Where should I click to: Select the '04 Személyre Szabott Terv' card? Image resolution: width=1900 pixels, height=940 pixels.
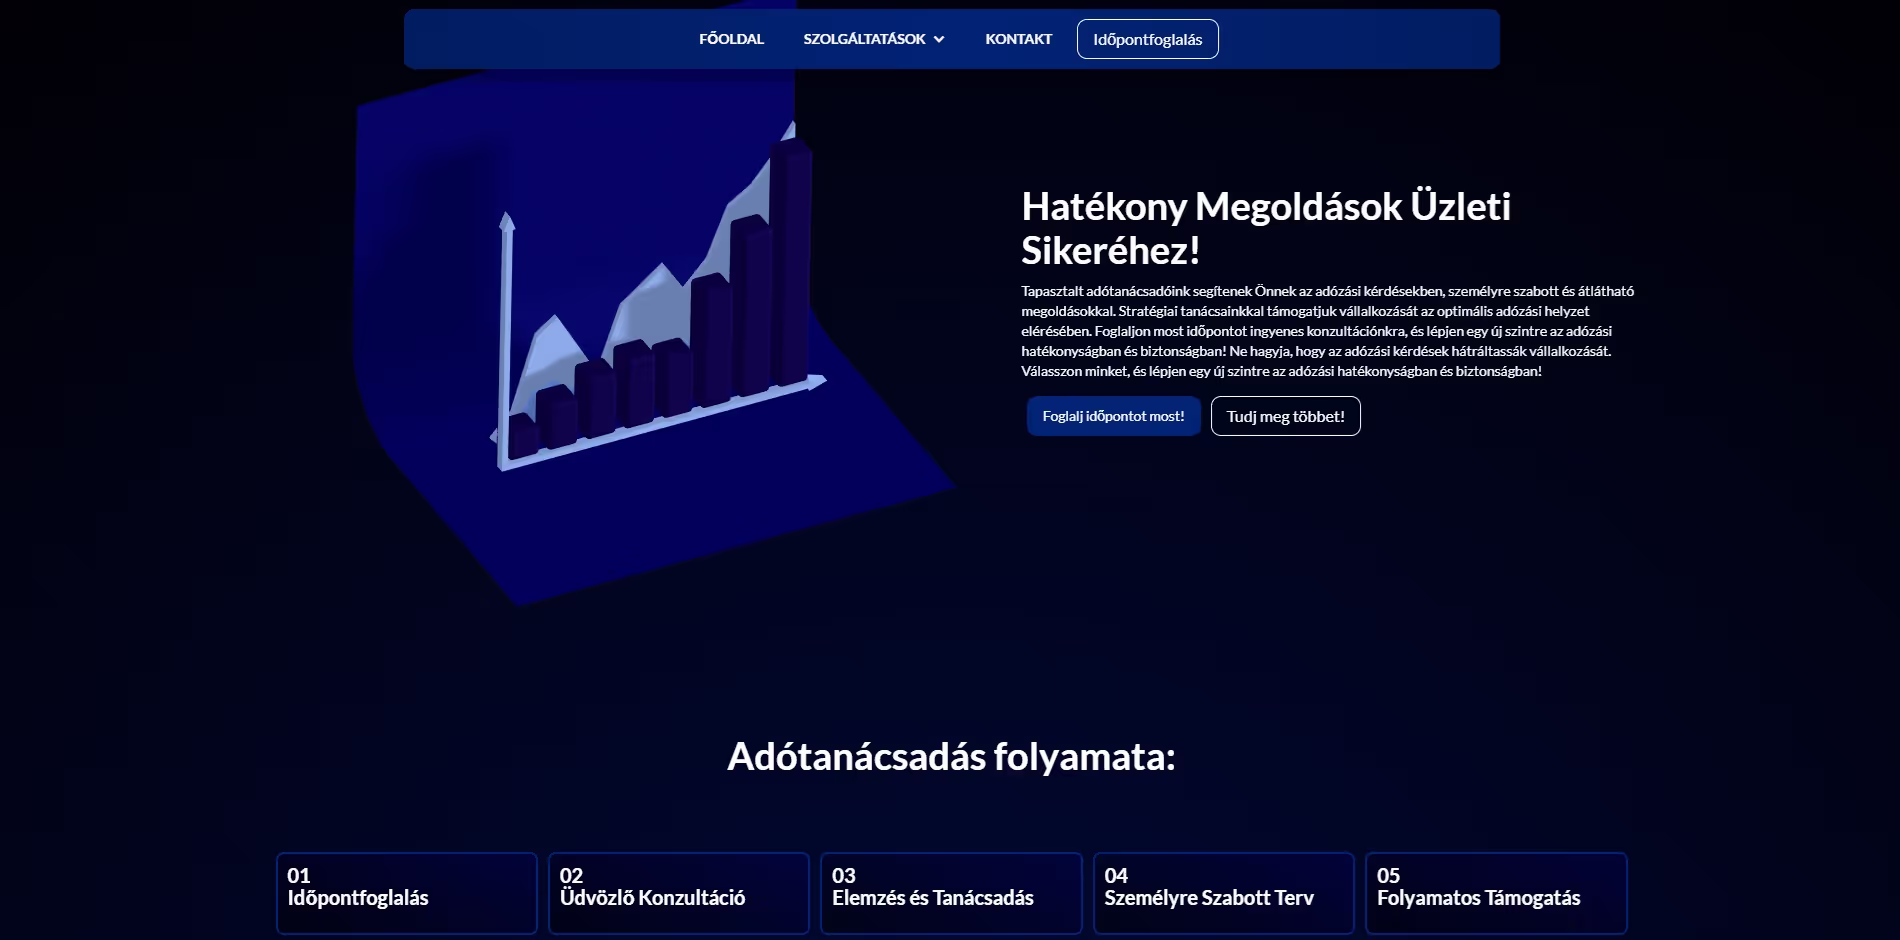coord(1224,893)
